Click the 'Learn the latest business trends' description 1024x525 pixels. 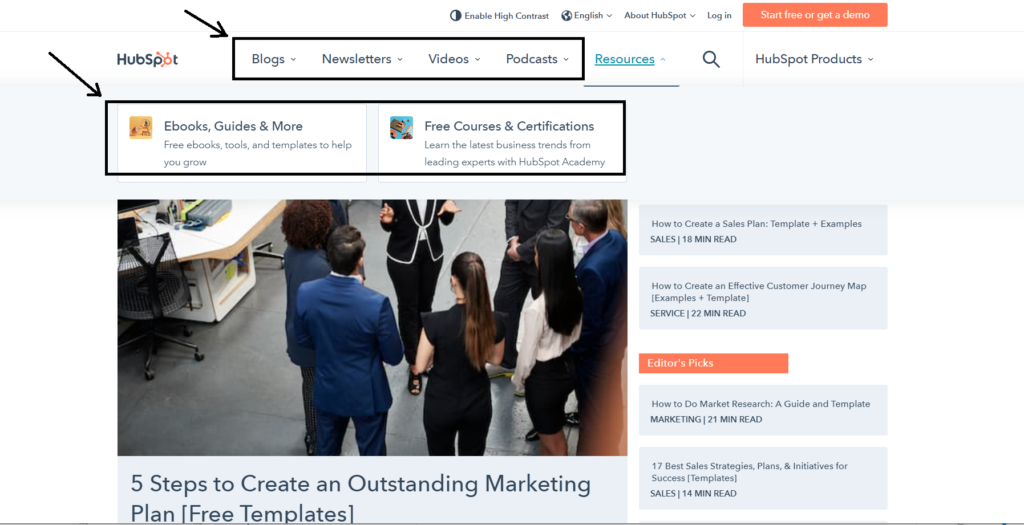tap(515, 153)
